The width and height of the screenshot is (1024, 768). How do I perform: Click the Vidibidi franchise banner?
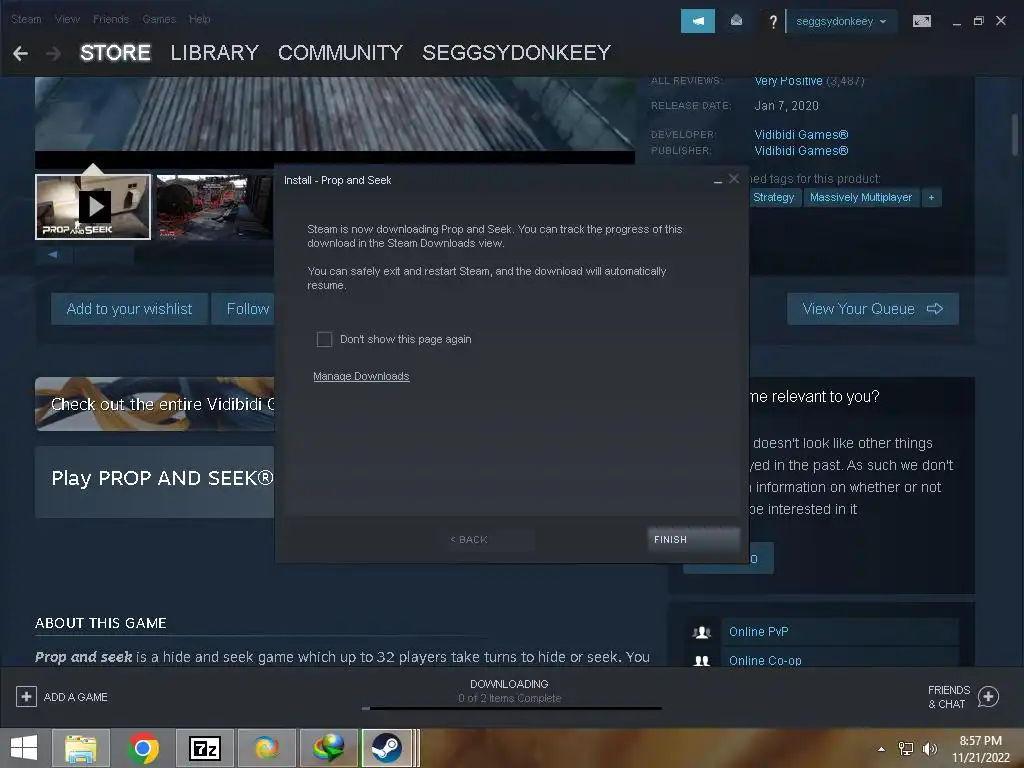155,404
